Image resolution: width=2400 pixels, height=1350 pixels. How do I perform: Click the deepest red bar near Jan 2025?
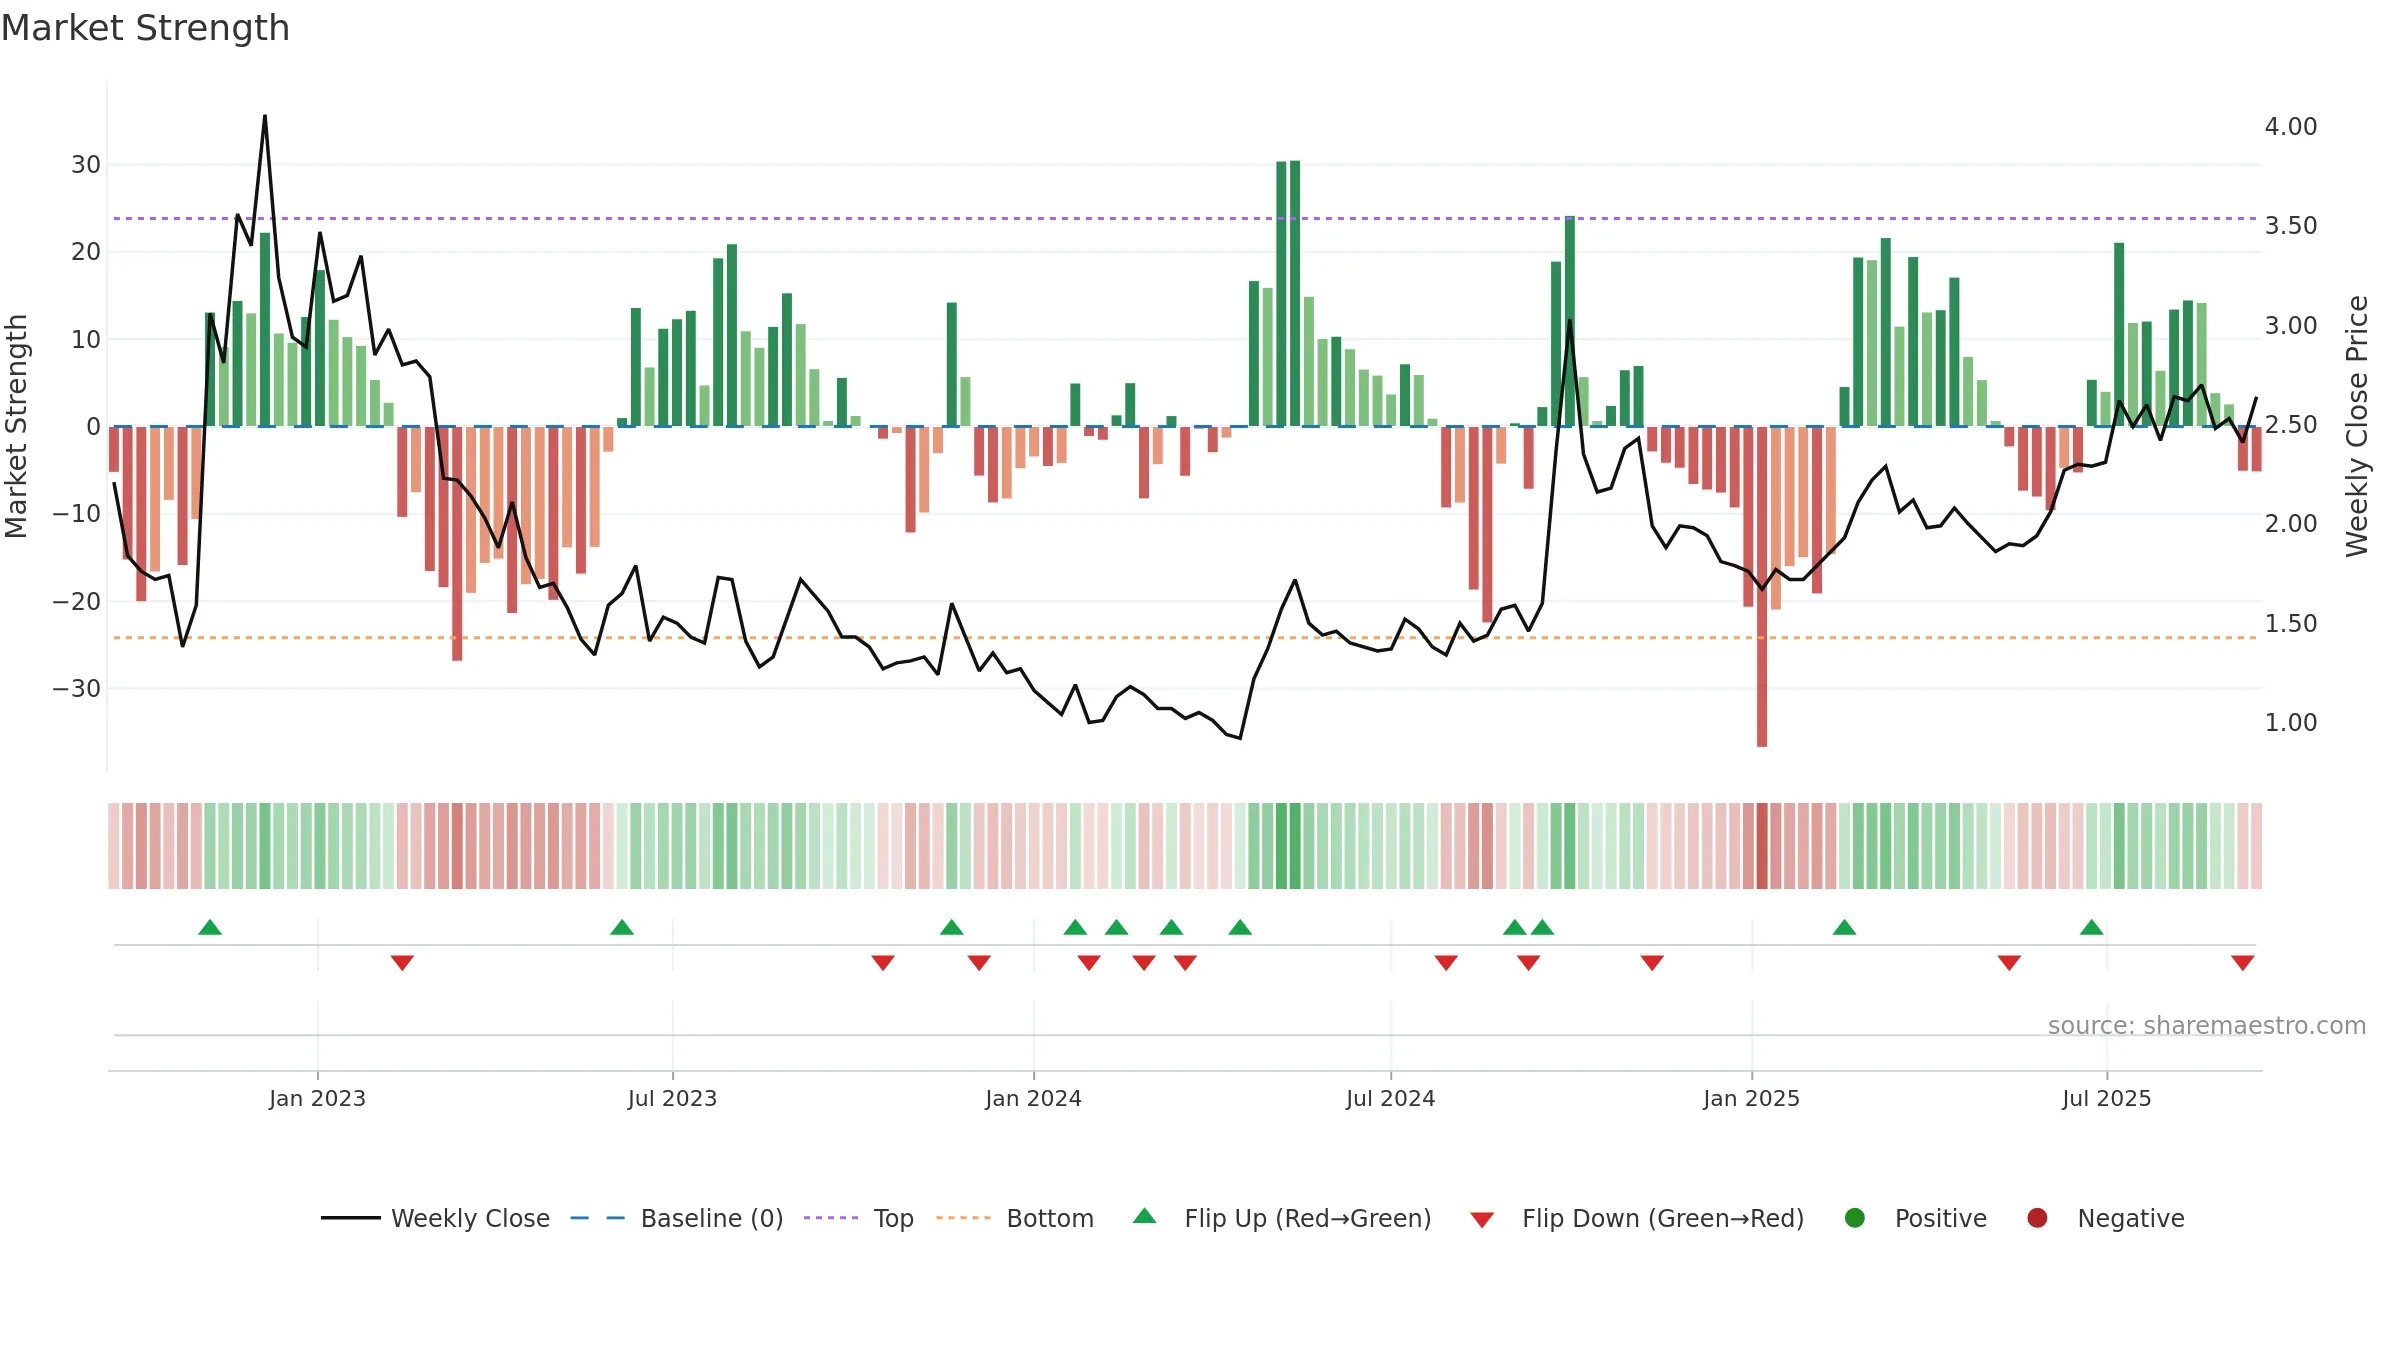tap(1762, 587)
